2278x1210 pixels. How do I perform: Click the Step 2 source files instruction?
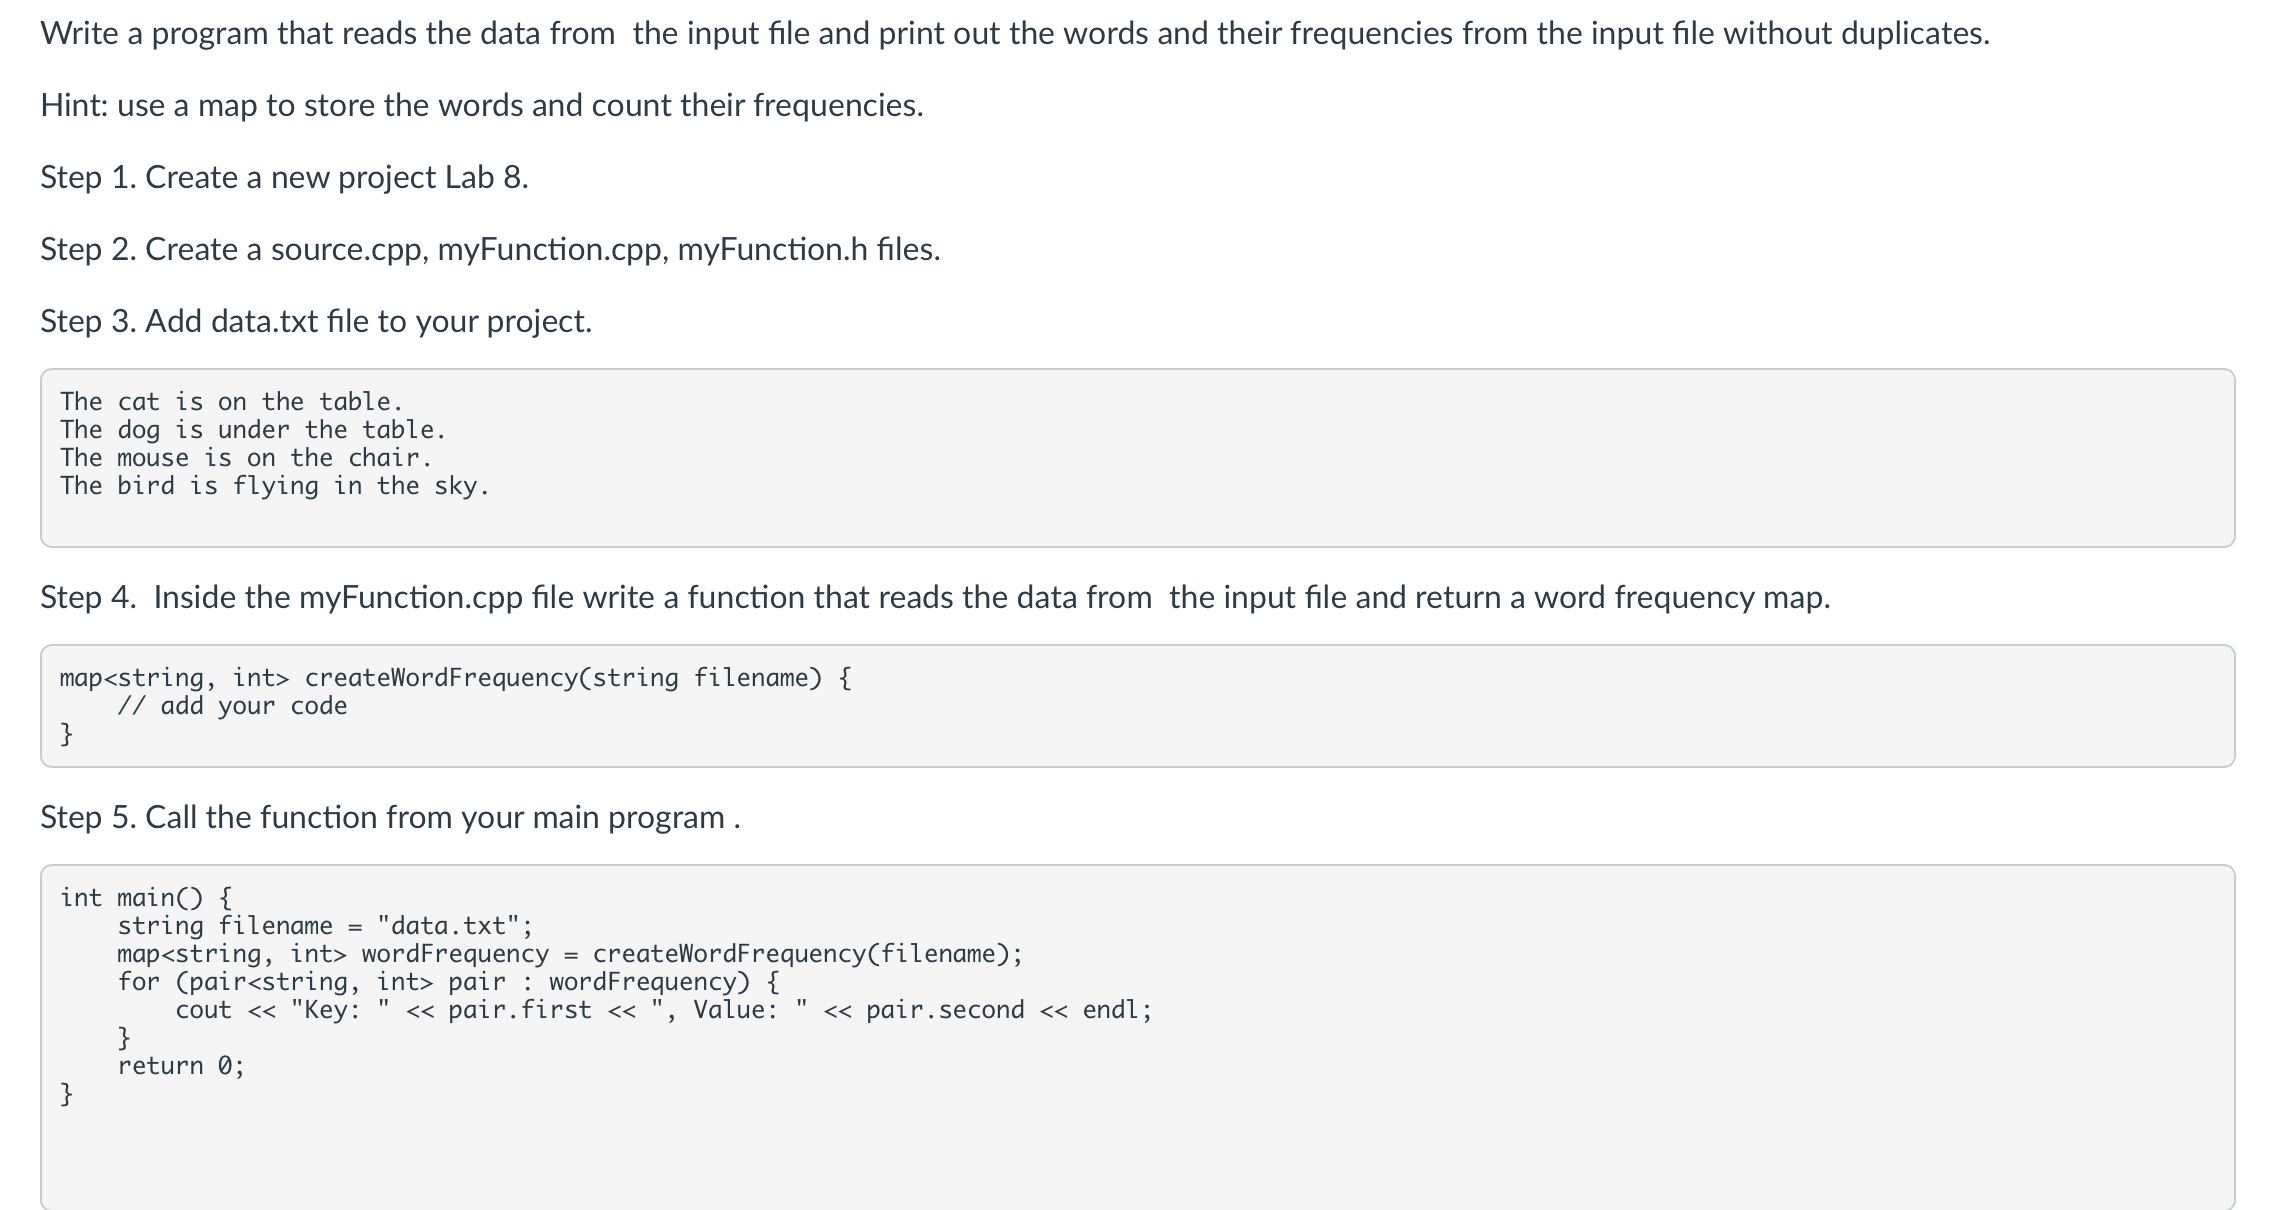click(490, 249)
